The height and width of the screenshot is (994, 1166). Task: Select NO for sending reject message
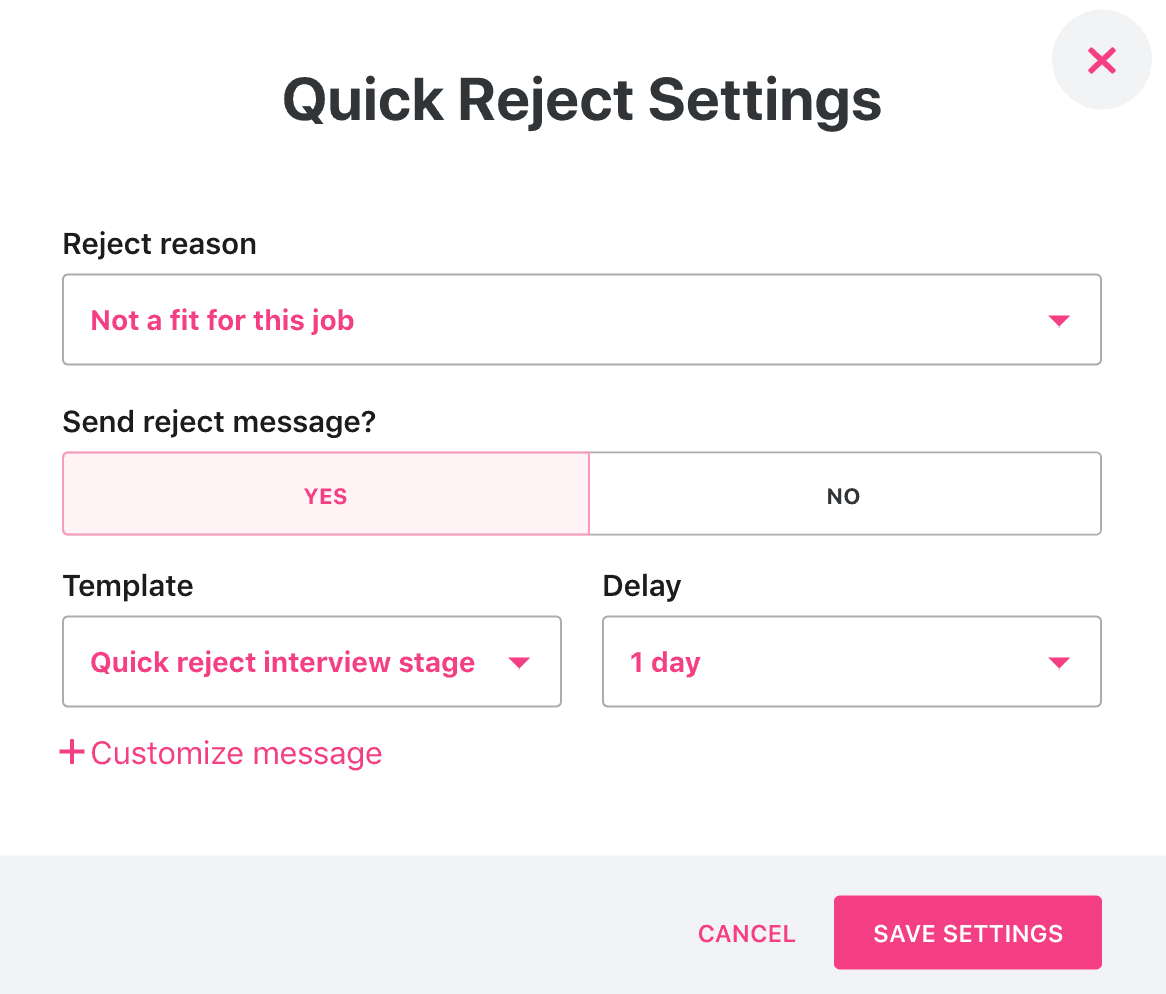coord(845,494)
